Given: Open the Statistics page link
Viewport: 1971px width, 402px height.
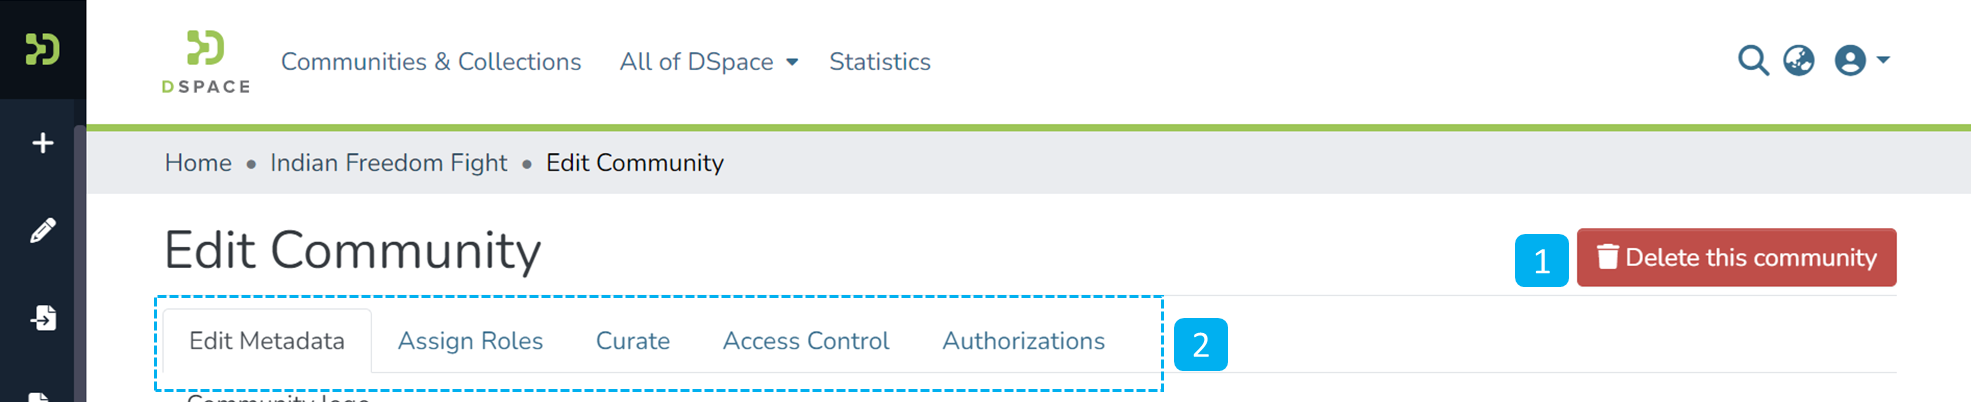Looking at the screenshot, I should tap(879, 62).
